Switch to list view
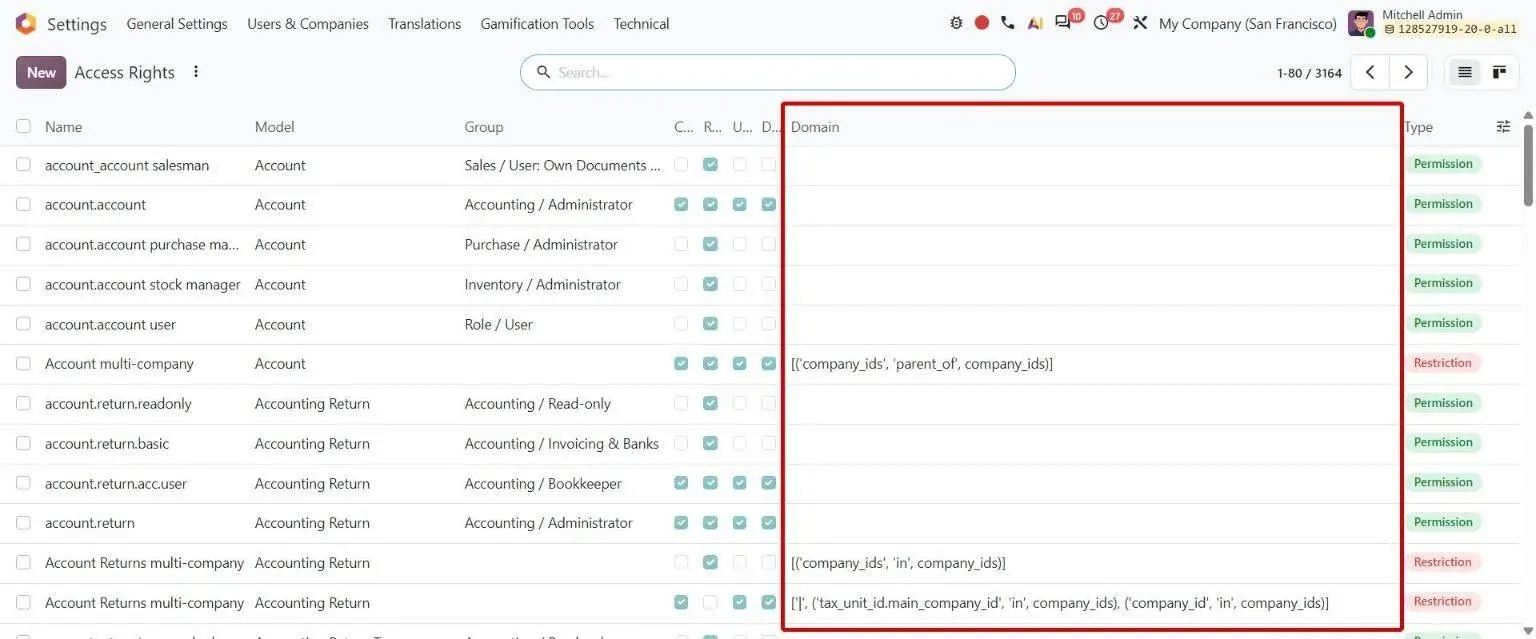The height and width of the screenshot is (639, 1536). (x=1464, y=72)
